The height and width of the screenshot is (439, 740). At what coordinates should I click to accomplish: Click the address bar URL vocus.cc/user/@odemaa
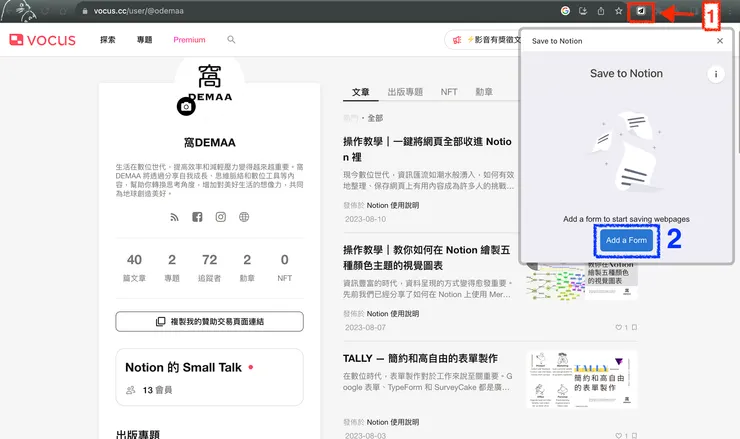[138, 11]
